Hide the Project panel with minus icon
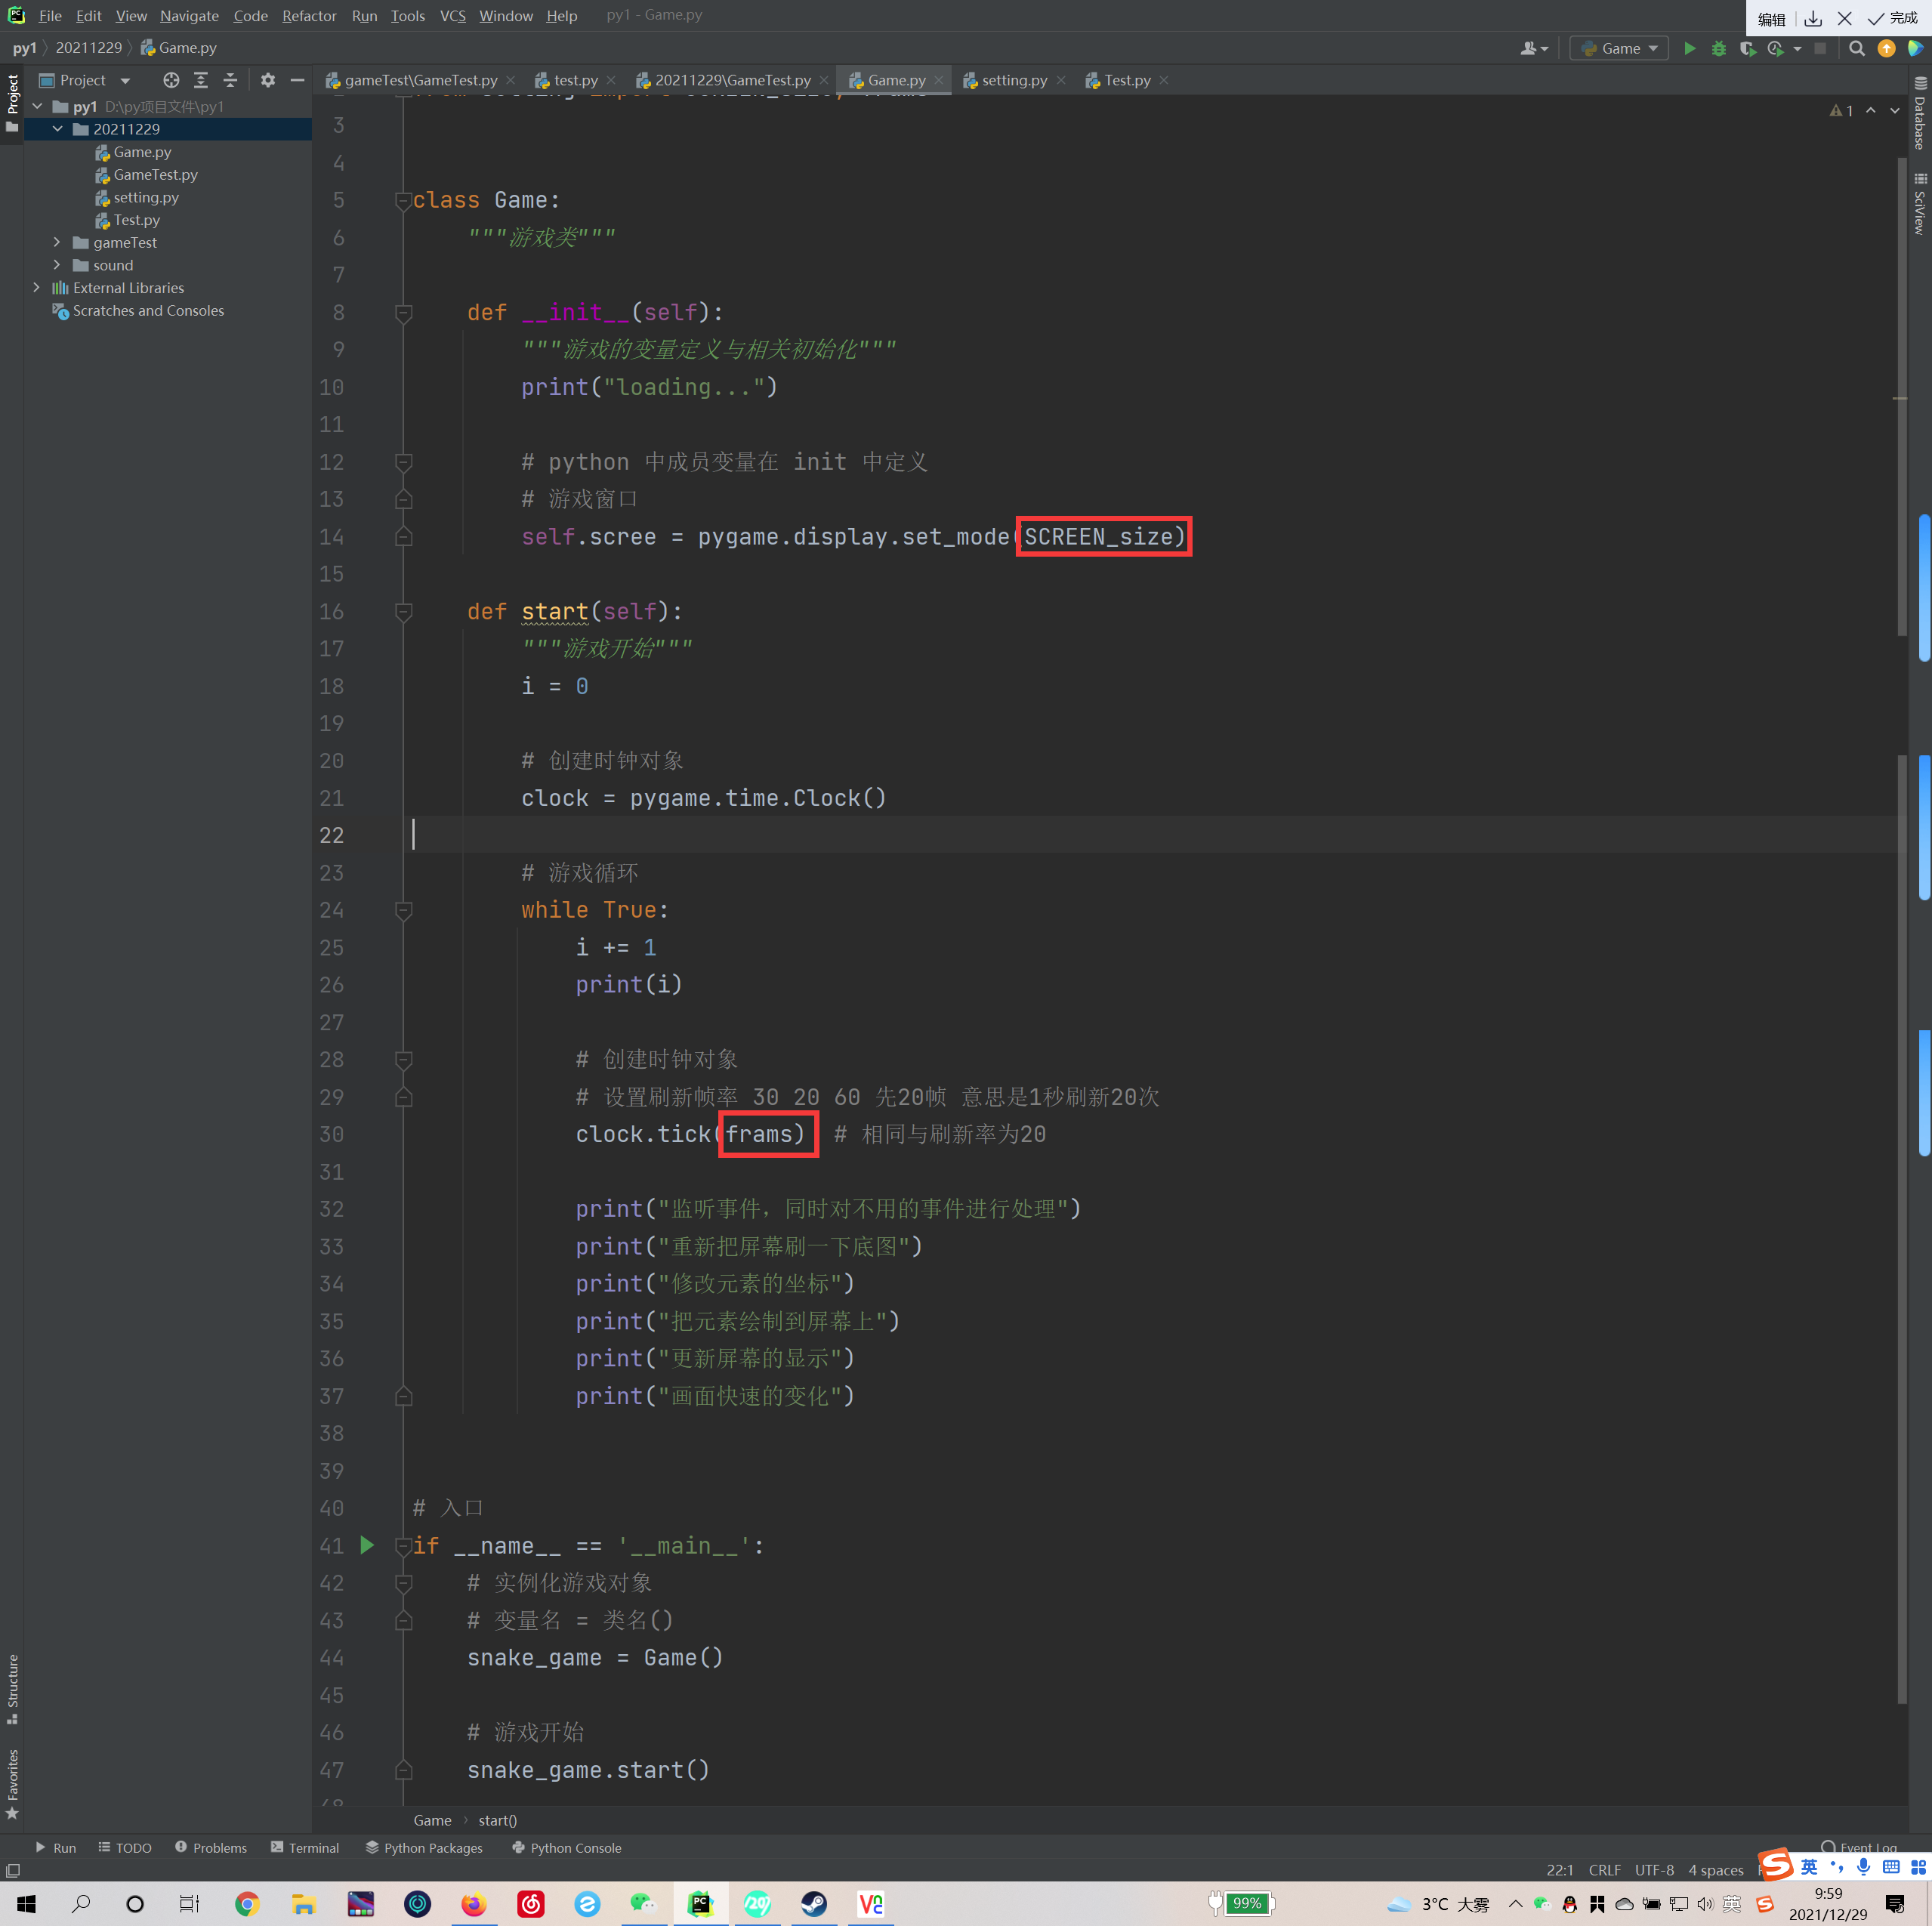 point(297,80)
